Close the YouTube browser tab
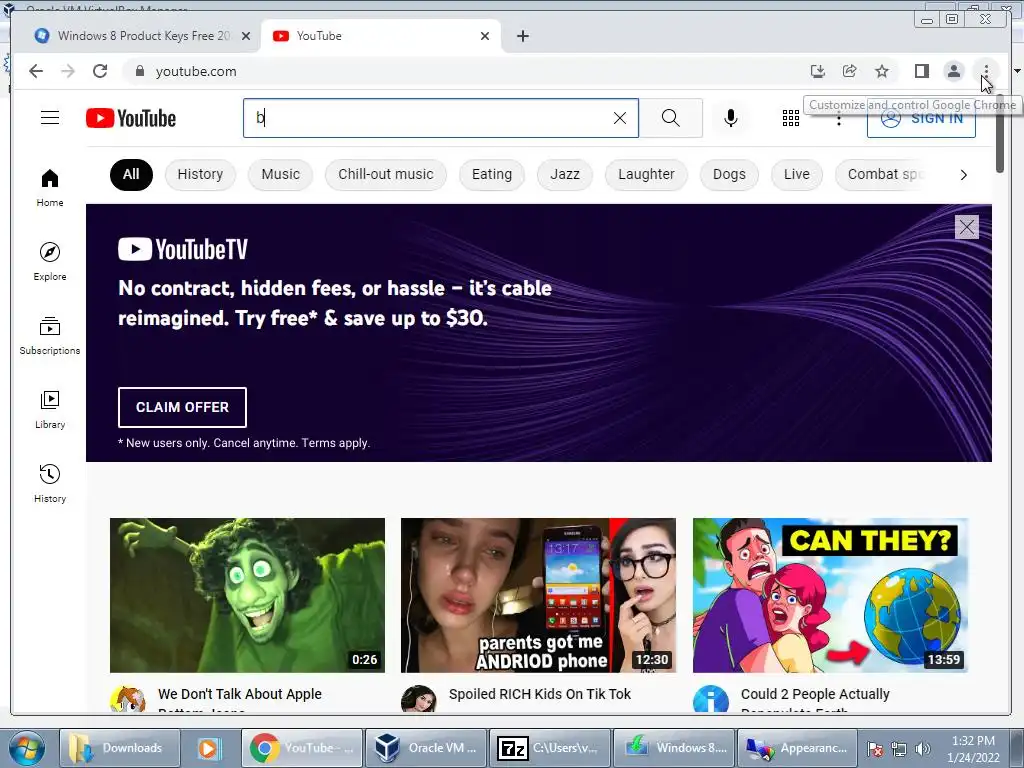 [485, 36]
